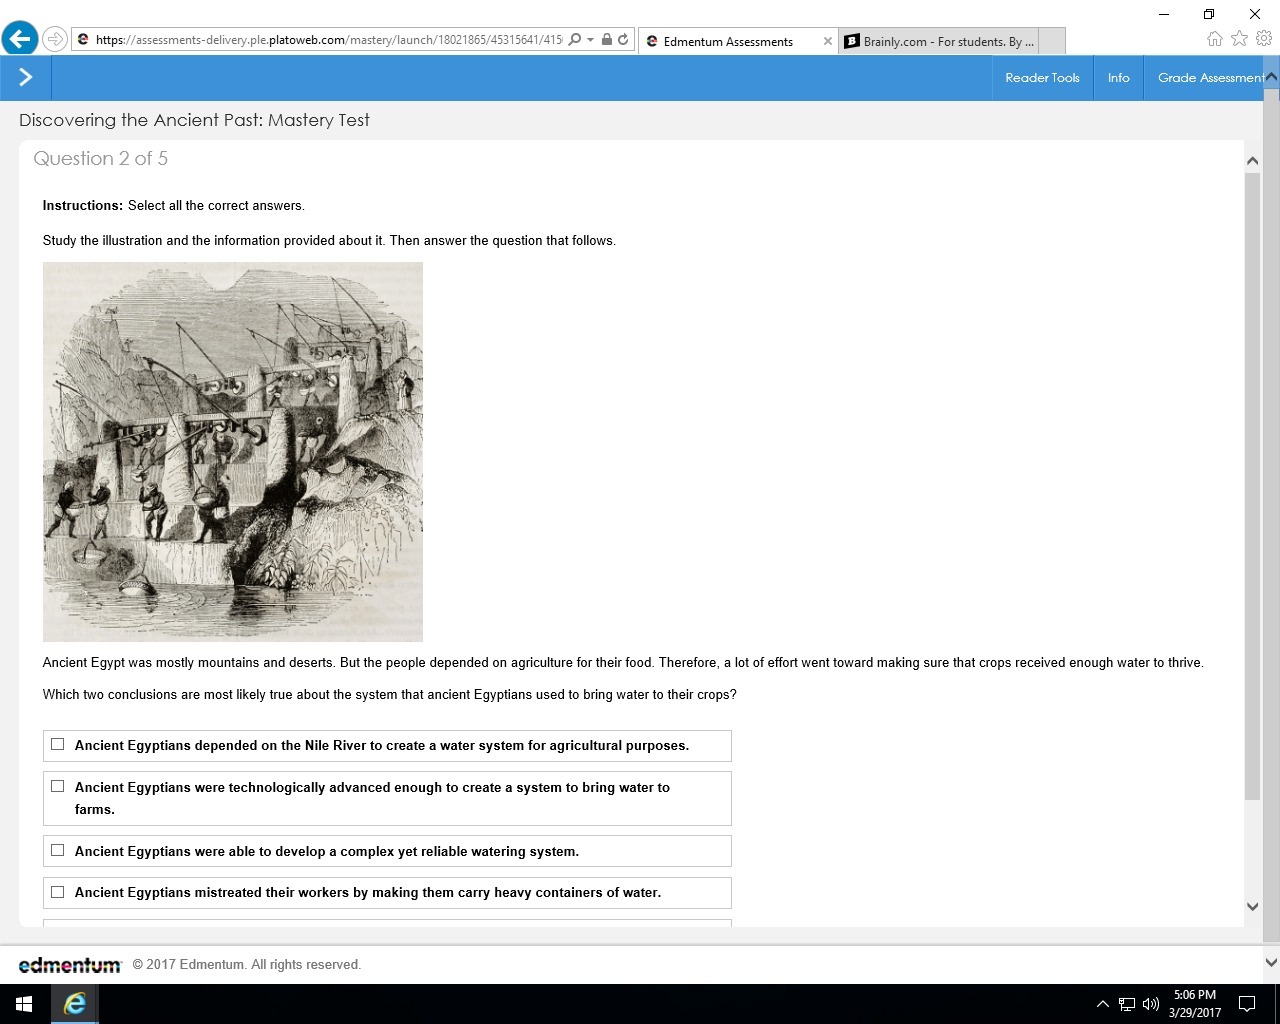Open browser Tools gear menu
Screen dimensions: 1280x1024
click(x=1264, y=39)
